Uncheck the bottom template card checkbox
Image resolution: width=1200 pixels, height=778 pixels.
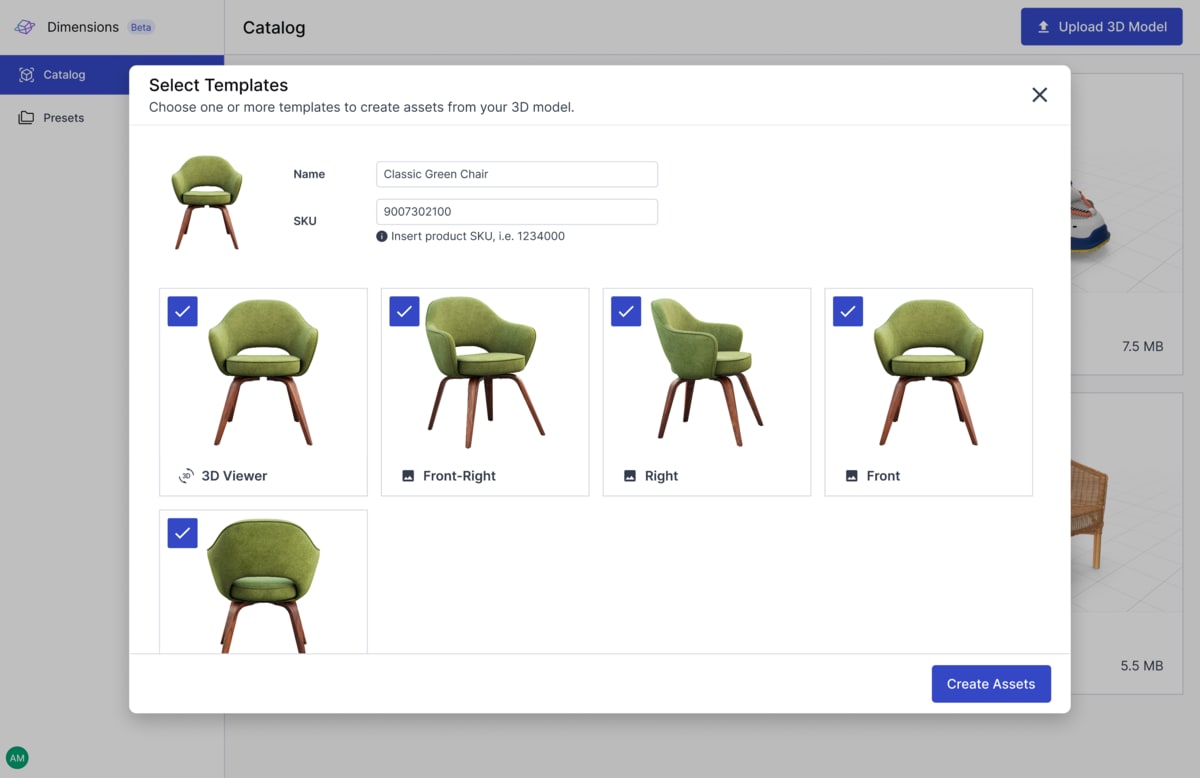(x=182, y=533)
